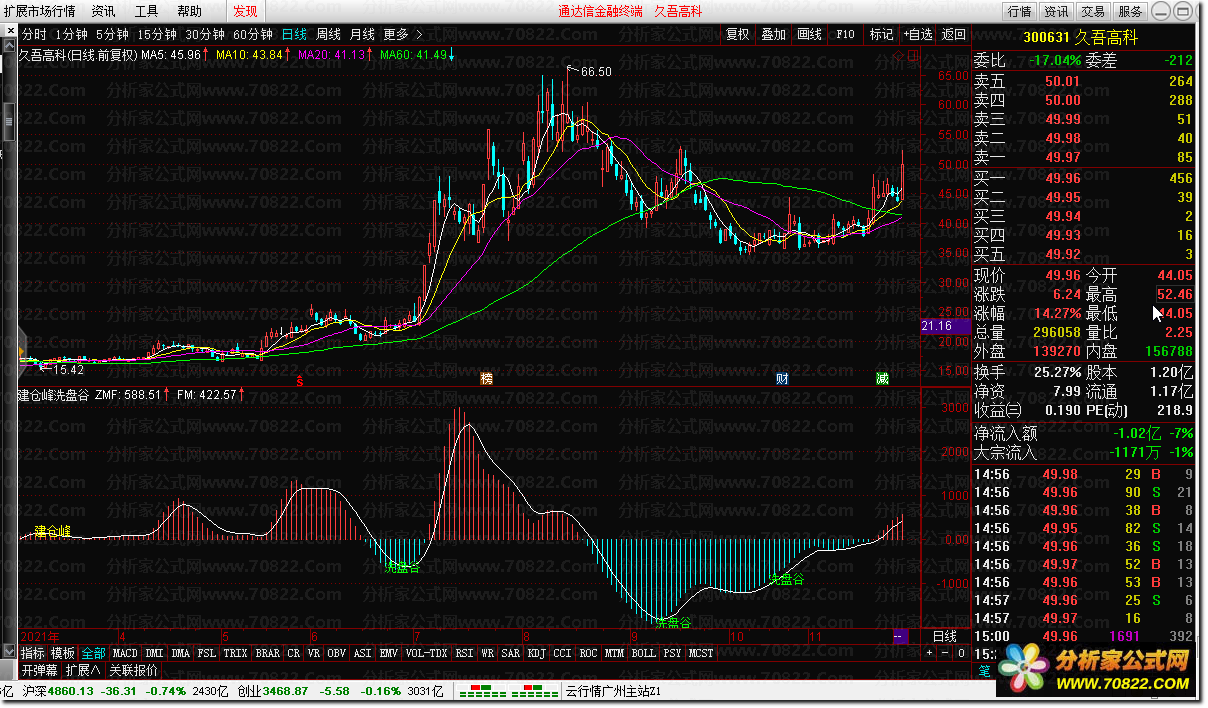Open the 帮助 menu
The height and width of the screenshot is (708, 1208).
point(189,11)
